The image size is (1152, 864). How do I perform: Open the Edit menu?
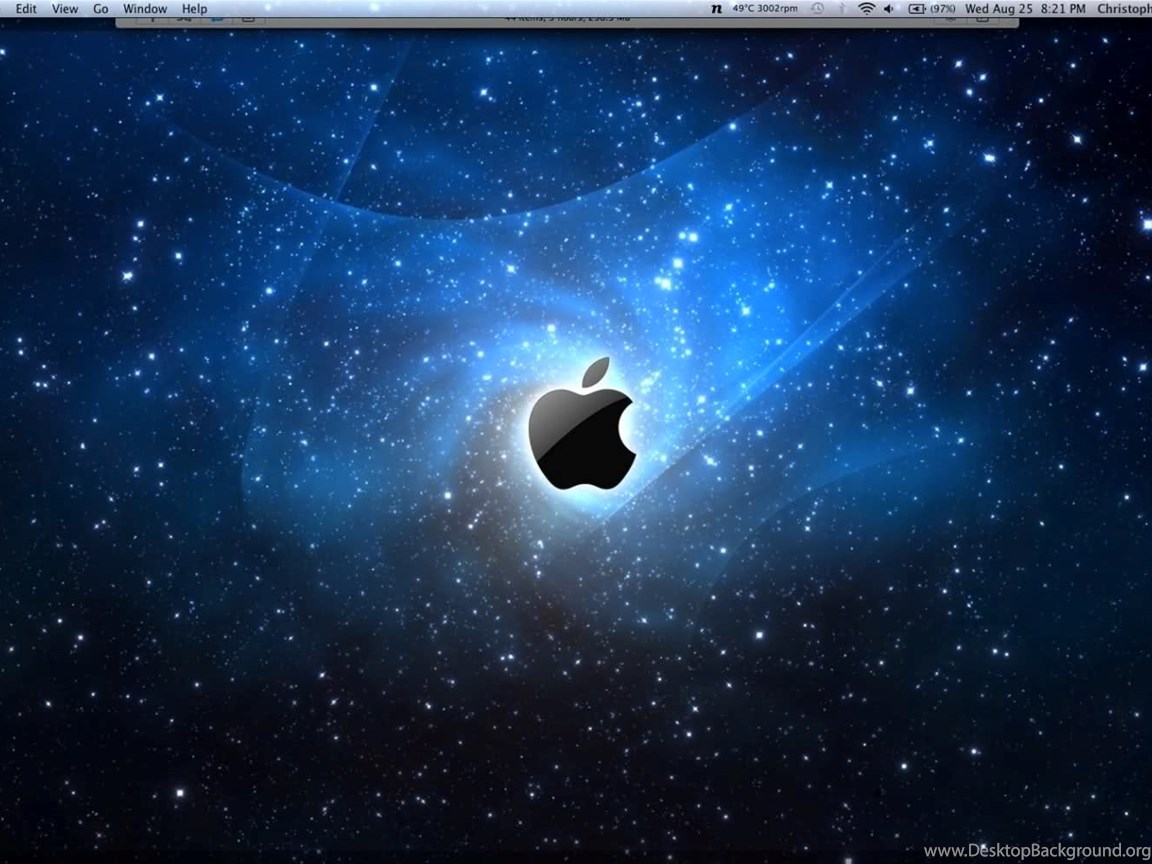point(26,9)
